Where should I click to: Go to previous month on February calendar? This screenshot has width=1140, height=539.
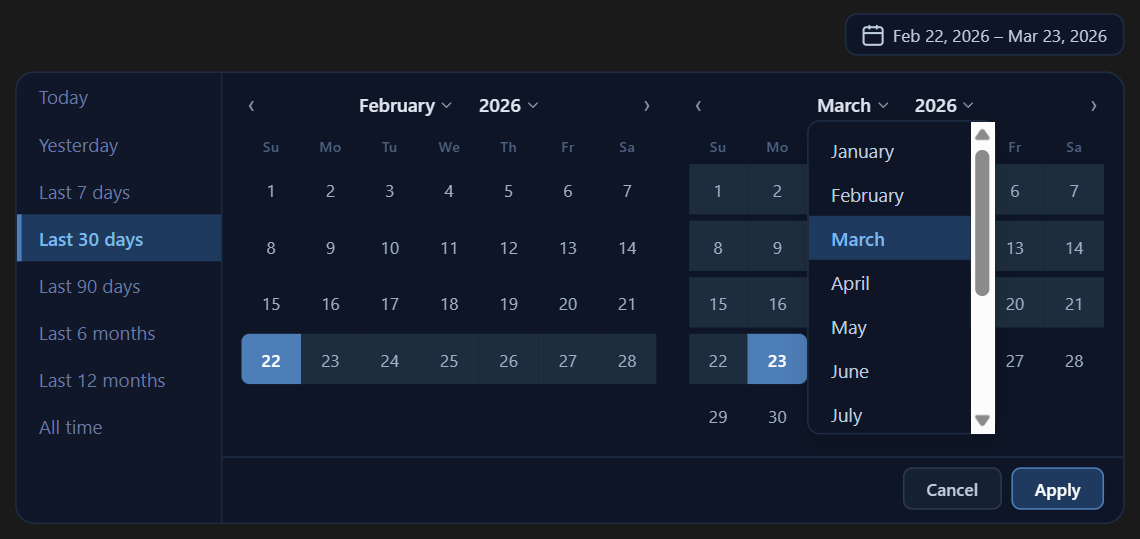(251, 106)
